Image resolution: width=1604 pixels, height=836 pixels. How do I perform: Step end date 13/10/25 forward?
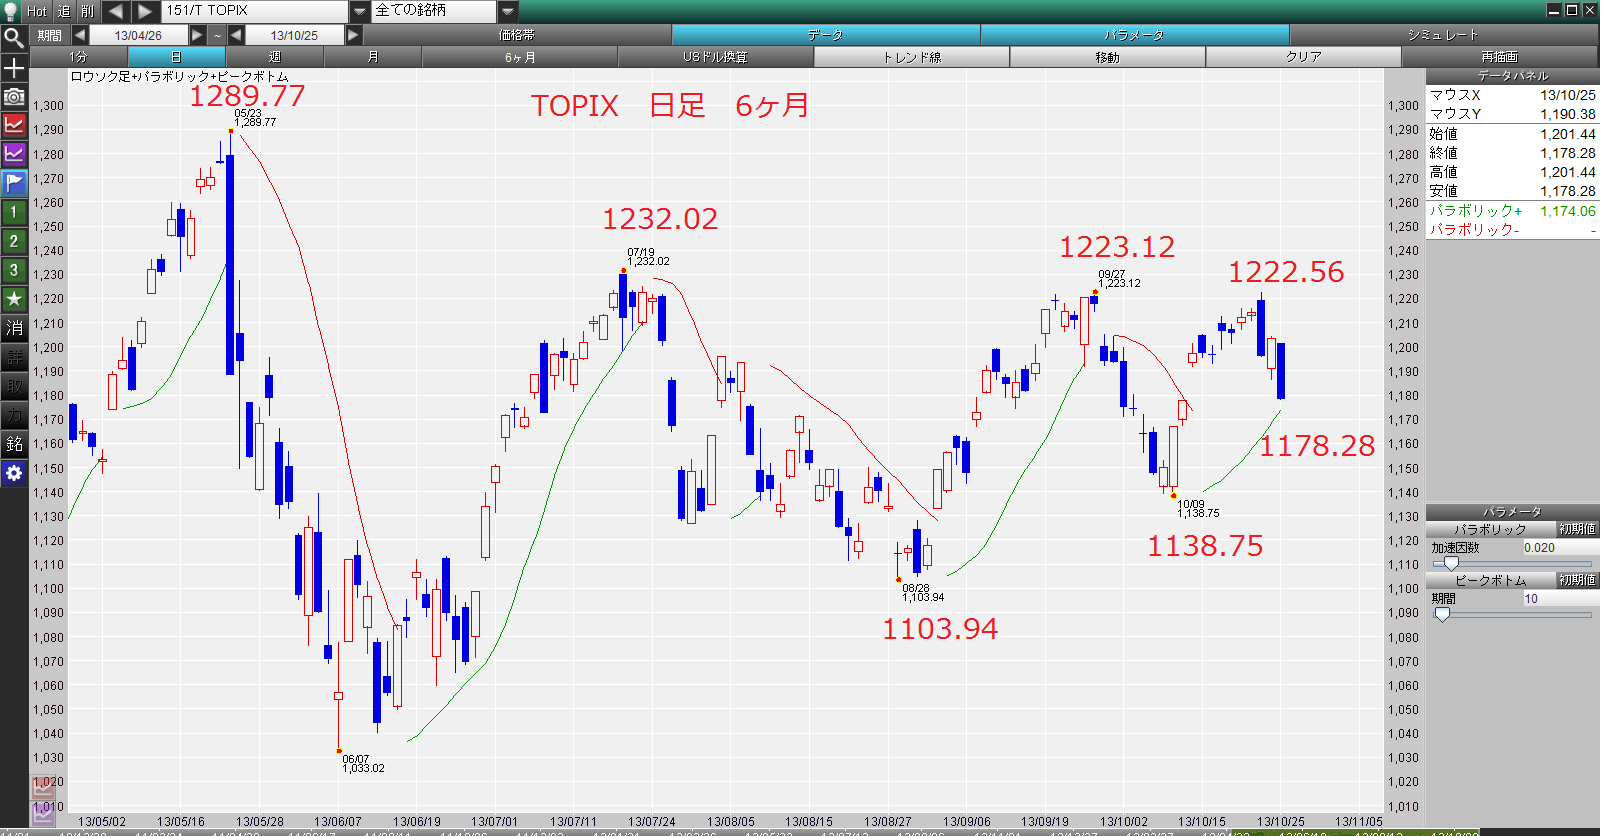click(353, 35)
